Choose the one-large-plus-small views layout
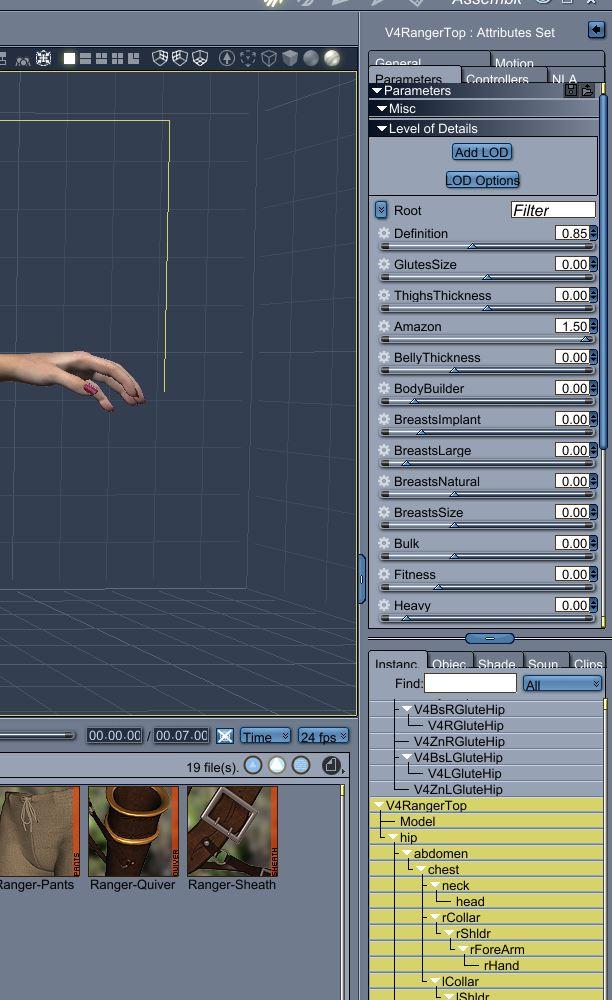Screen dimensions: 612x1000 133,59
